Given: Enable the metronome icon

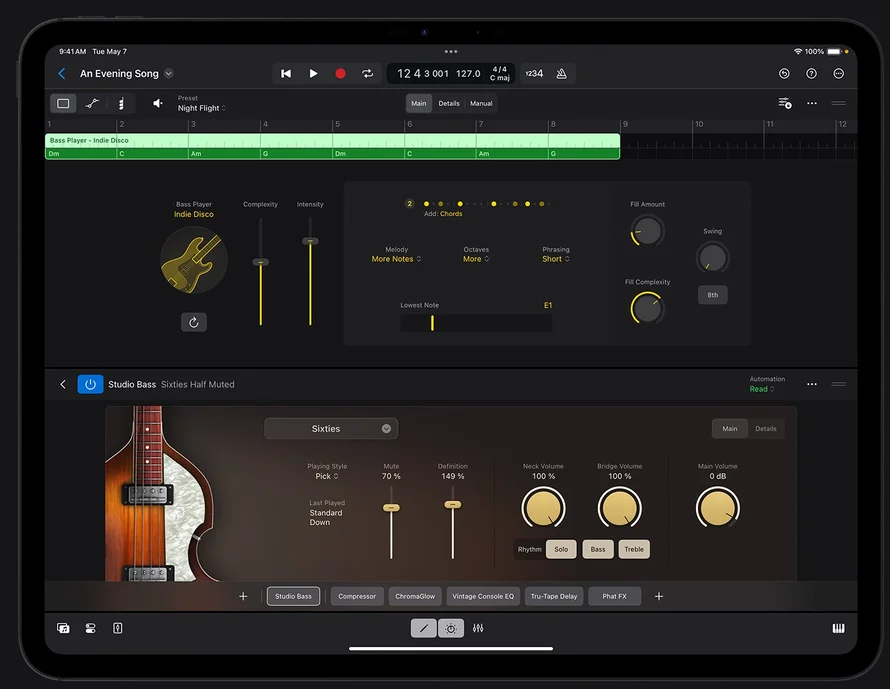Looking at the screenshot, I should (561, 74).
